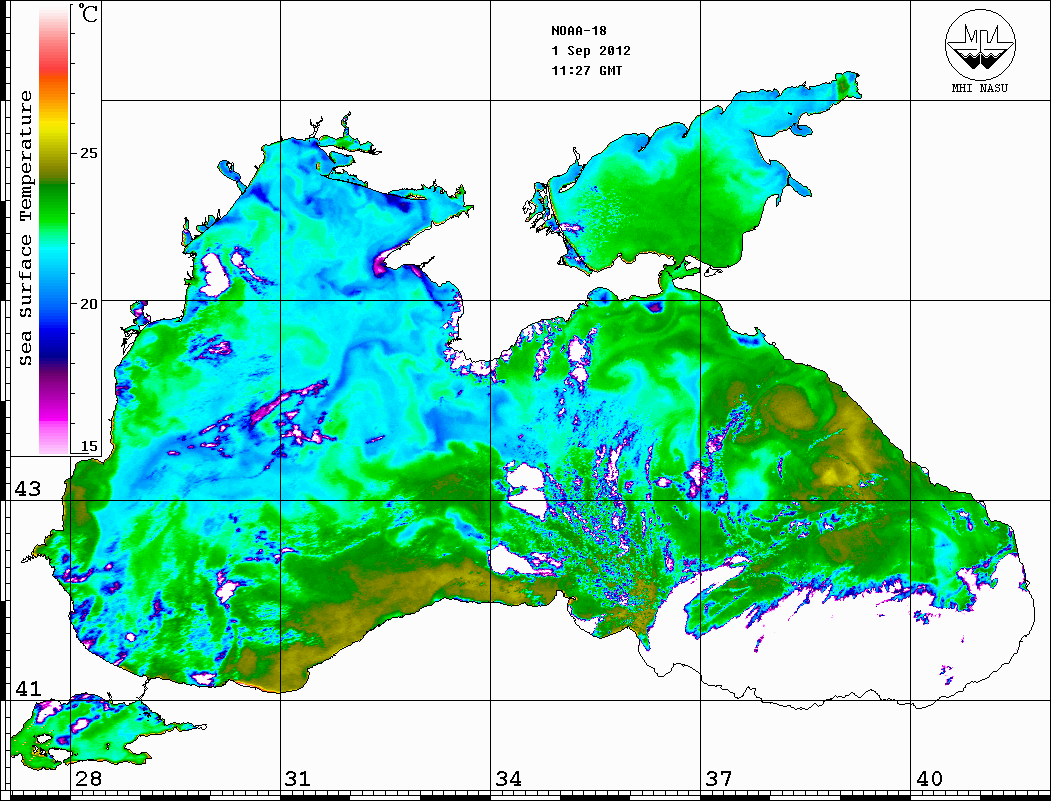Click the longitude label '37'
The width and height of the screenshot is (1051, 801).
(719, 779)
